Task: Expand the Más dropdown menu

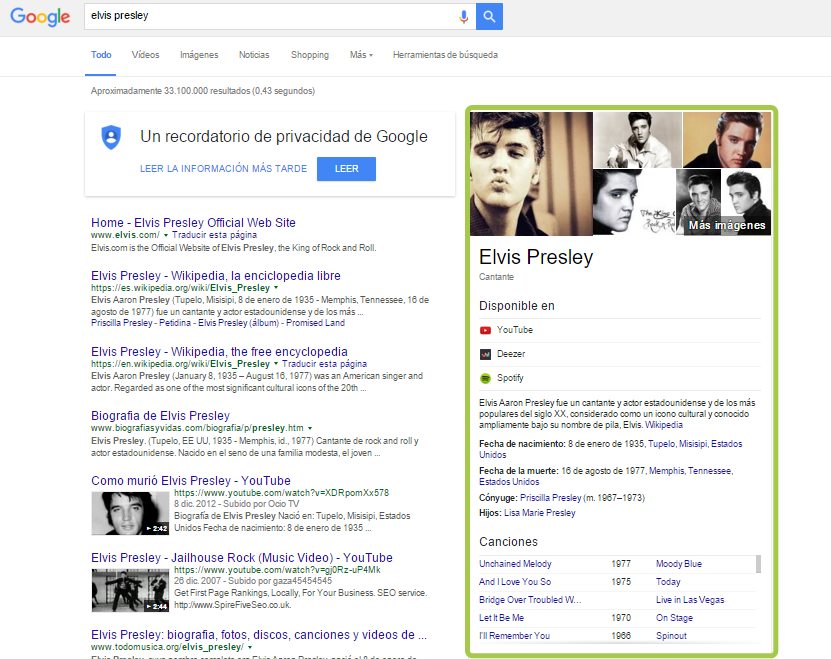Action: pyautogui.click(x=361, y=55)
